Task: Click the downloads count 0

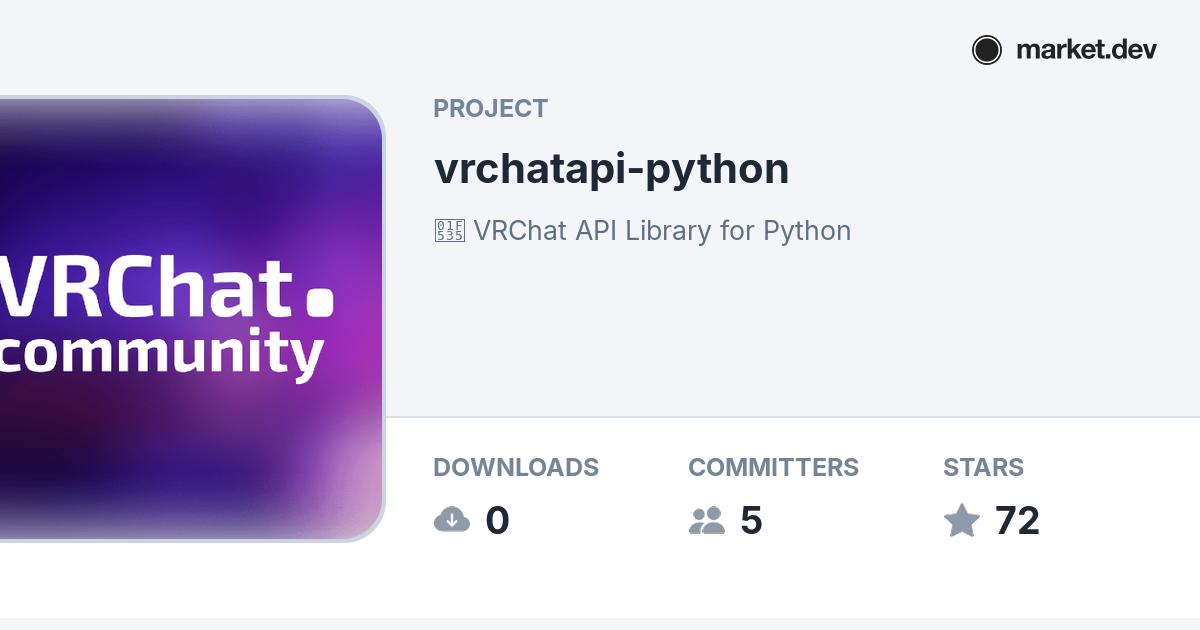Action: 497,521
